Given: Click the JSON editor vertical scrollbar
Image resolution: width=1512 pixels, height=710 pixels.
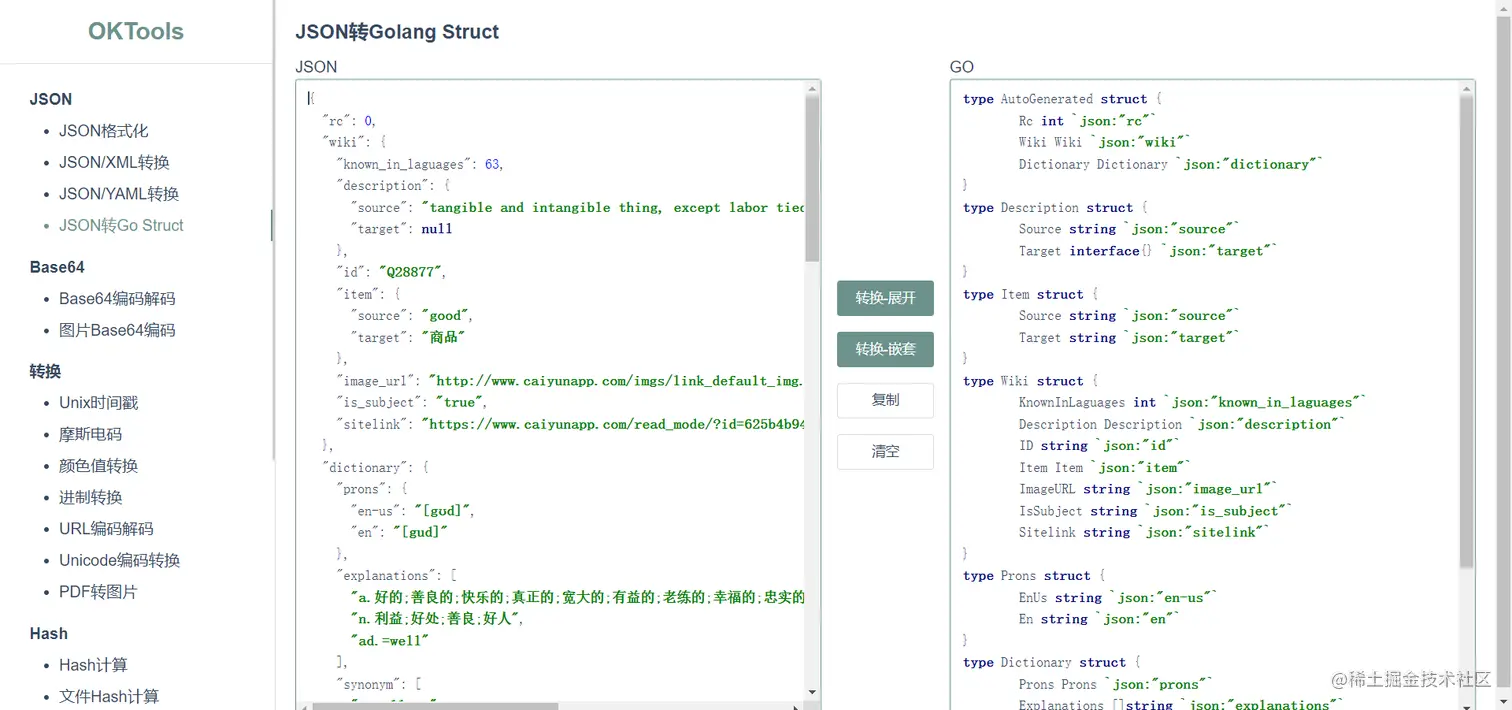Looking at the screenshot, I should click(812, 180).
